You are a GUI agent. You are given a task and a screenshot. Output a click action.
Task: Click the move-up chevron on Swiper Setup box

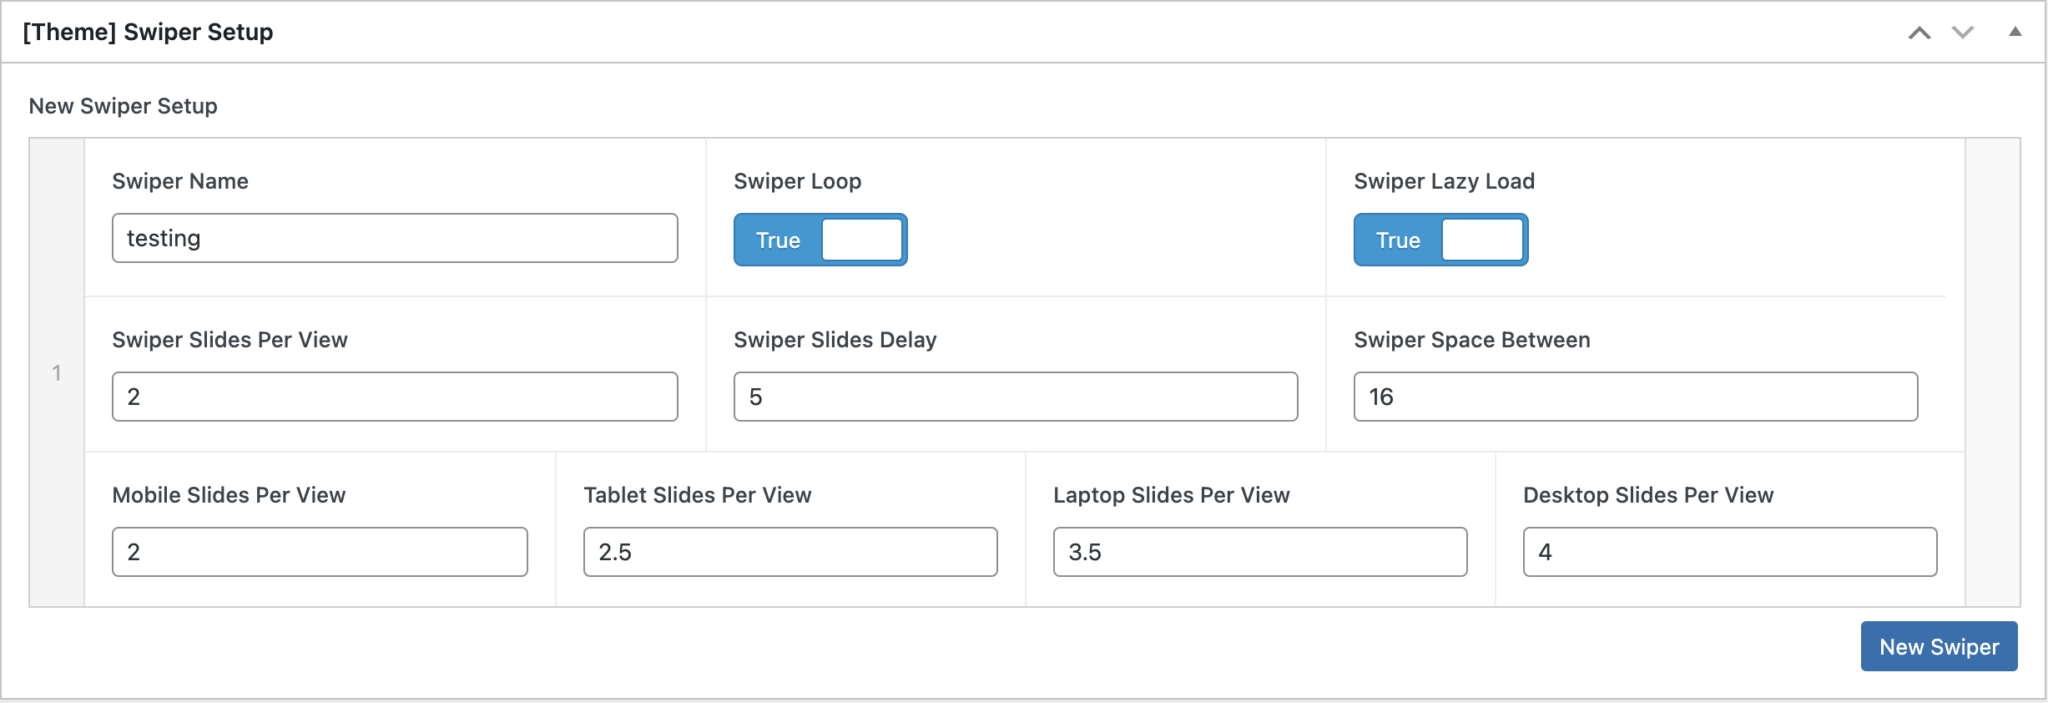tap(1919, 31)
